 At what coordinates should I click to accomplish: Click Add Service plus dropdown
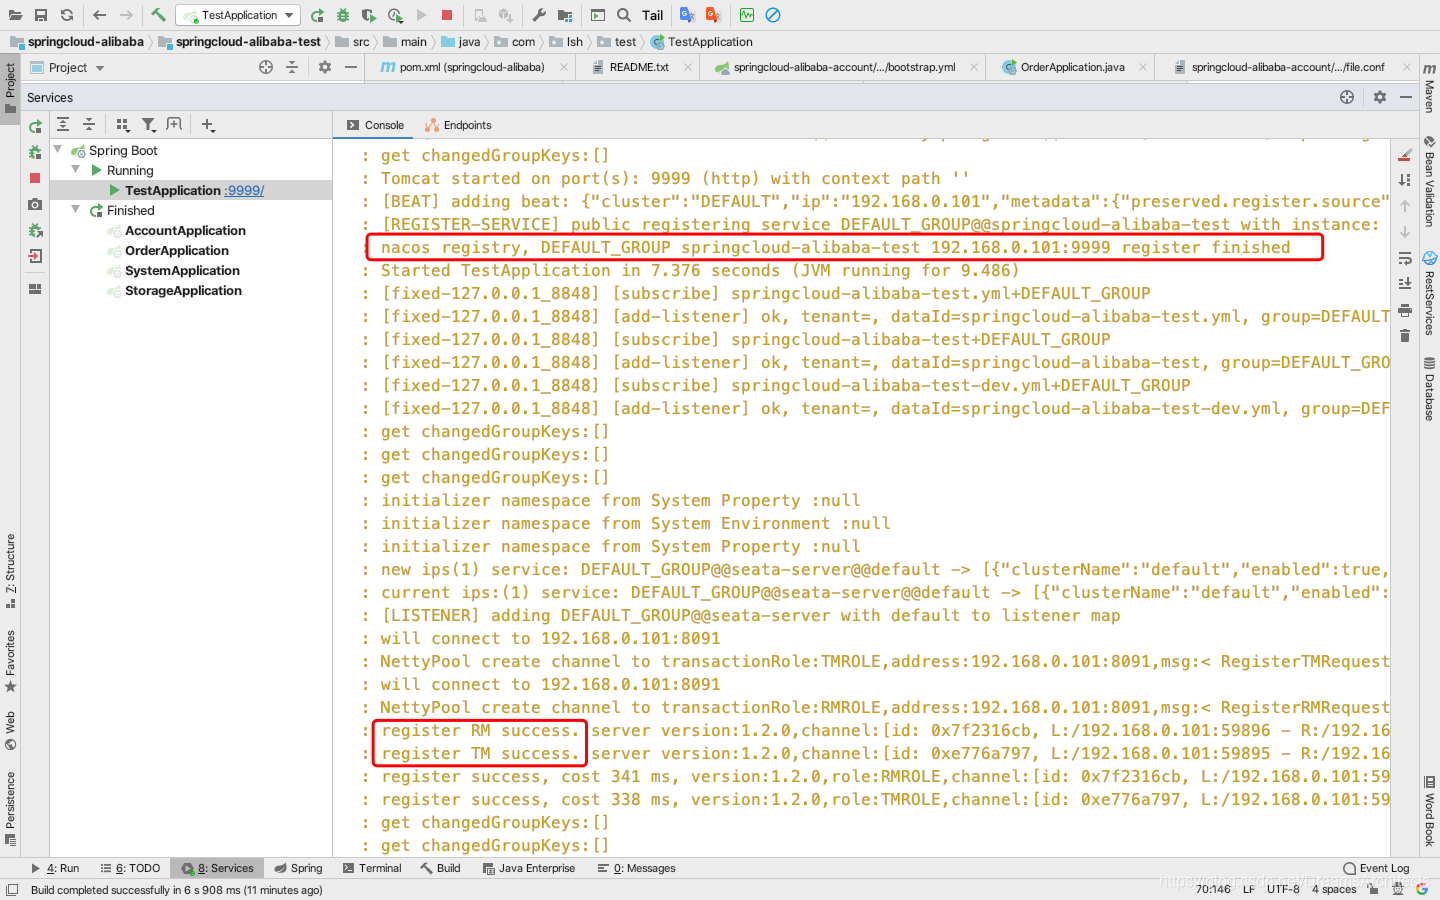208,125
